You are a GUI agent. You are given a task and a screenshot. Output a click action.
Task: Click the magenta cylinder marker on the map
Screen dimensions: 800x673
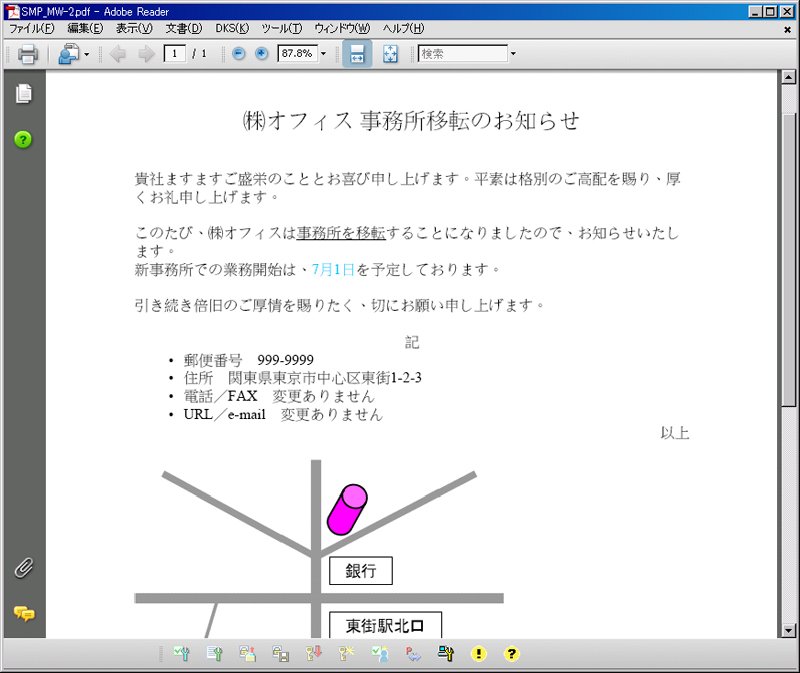click(x=347, y=510)
